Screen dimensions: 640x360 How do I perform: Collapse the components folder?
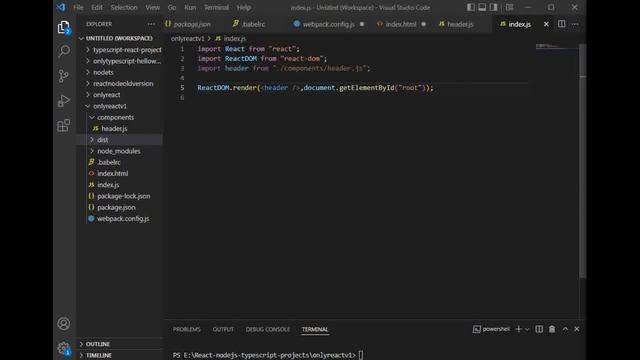click(119, 118)
